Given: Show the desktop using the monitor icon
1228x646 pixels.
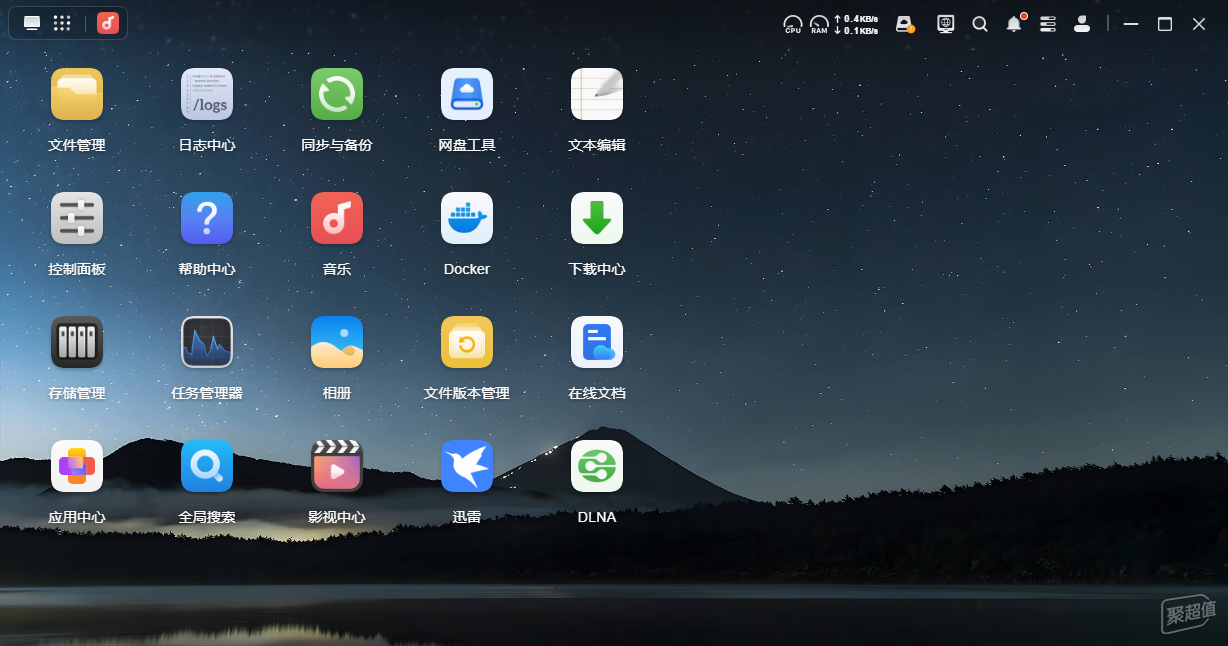Looking at the screenshot, I should coord(32,23).
